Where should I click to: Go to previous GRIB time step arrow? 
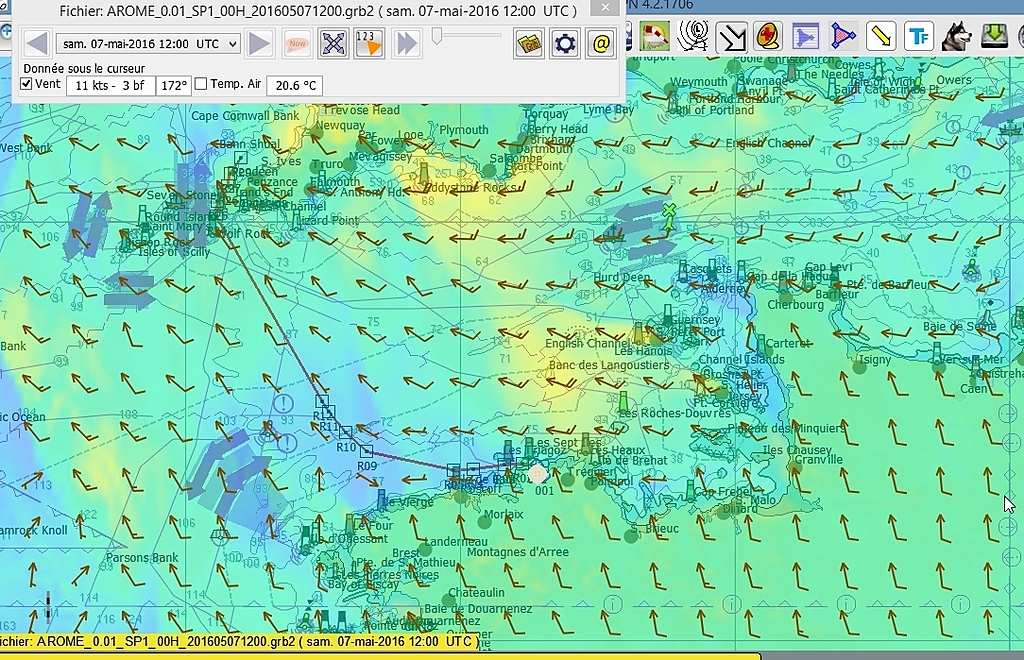coord(37,44)
